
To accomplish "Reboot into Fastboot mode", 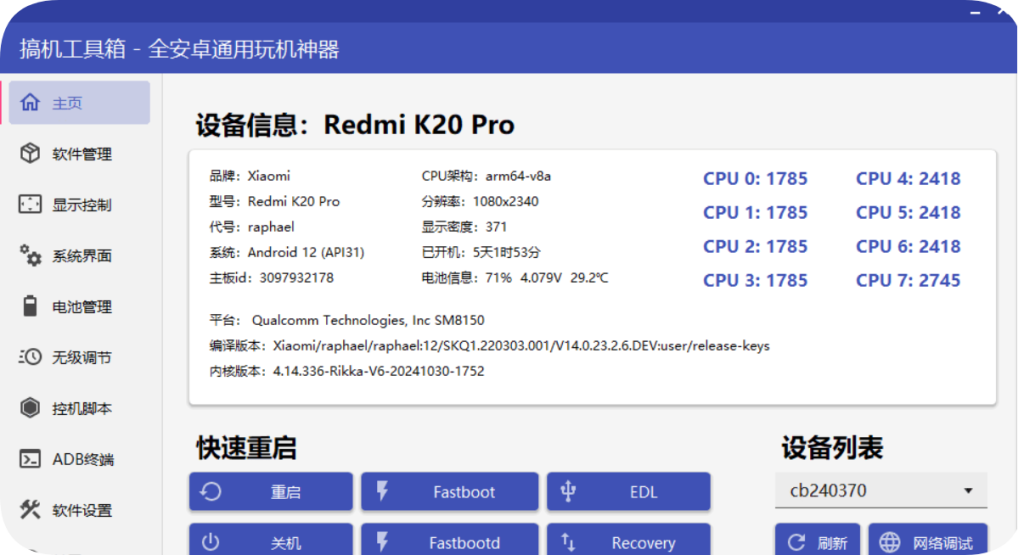I will pyautogui.click(x=450, y=492).
